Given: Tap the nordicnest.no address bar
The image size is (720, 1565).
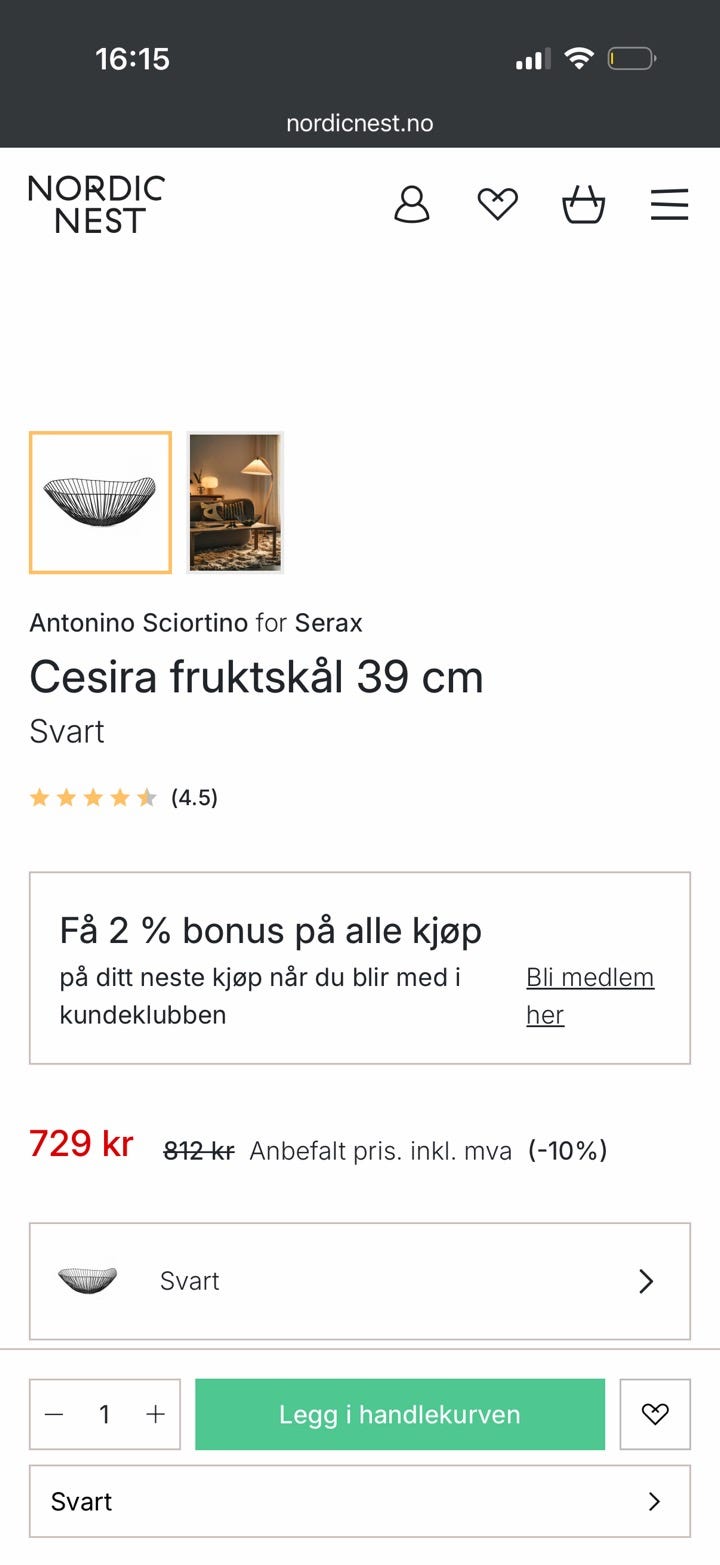Looking at the screenshot, I should pyautogui.click(x=360, y=123).
